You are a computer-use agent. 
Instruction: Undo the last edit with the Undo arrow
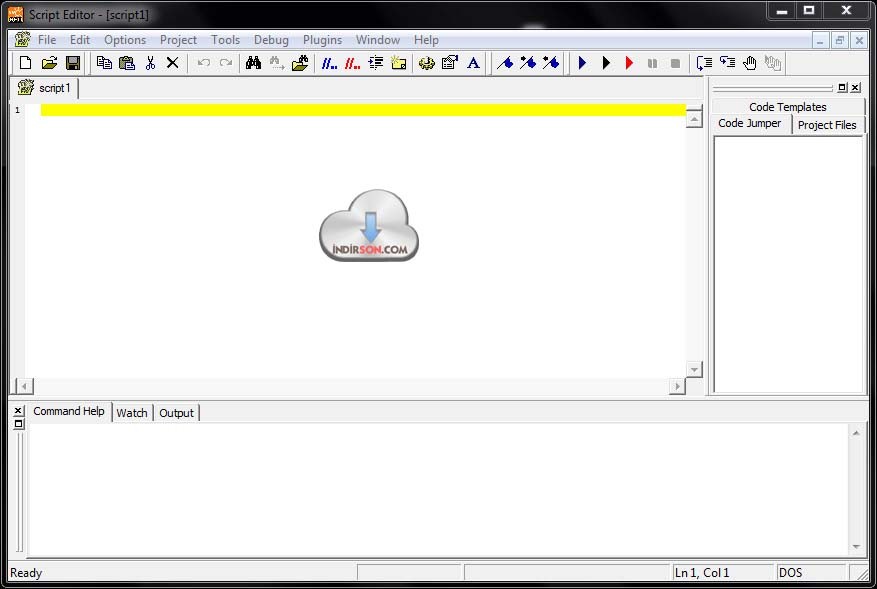tap(204, 63)
